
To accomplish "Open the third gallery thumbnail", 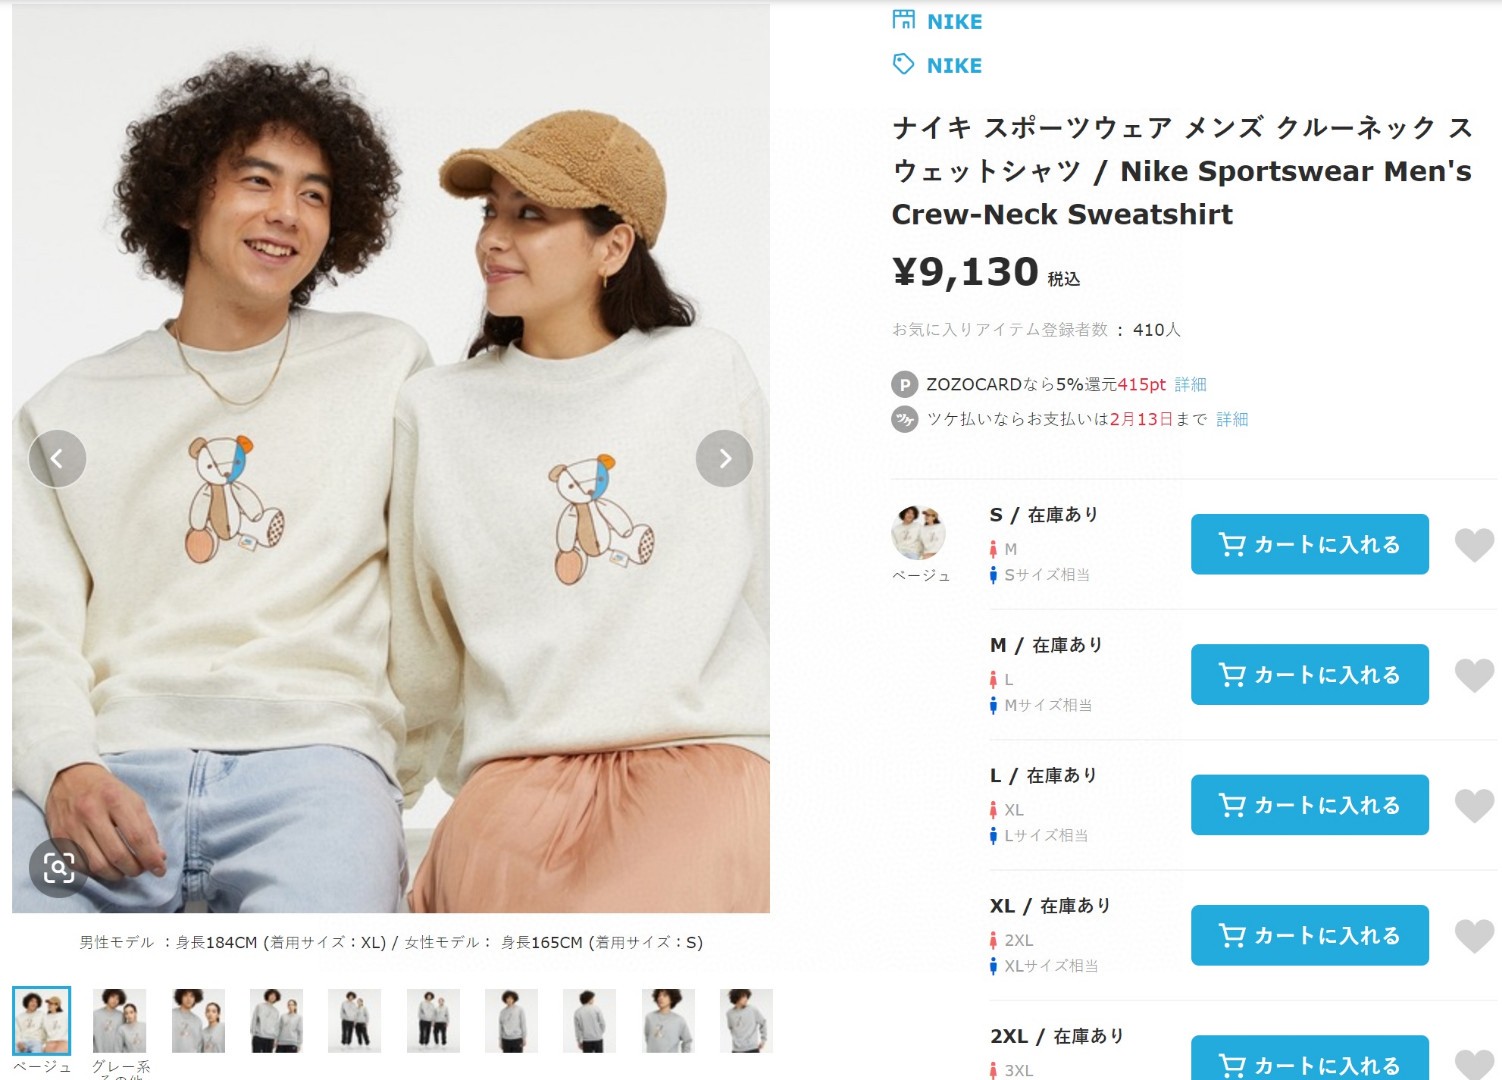I will 198,1021.
